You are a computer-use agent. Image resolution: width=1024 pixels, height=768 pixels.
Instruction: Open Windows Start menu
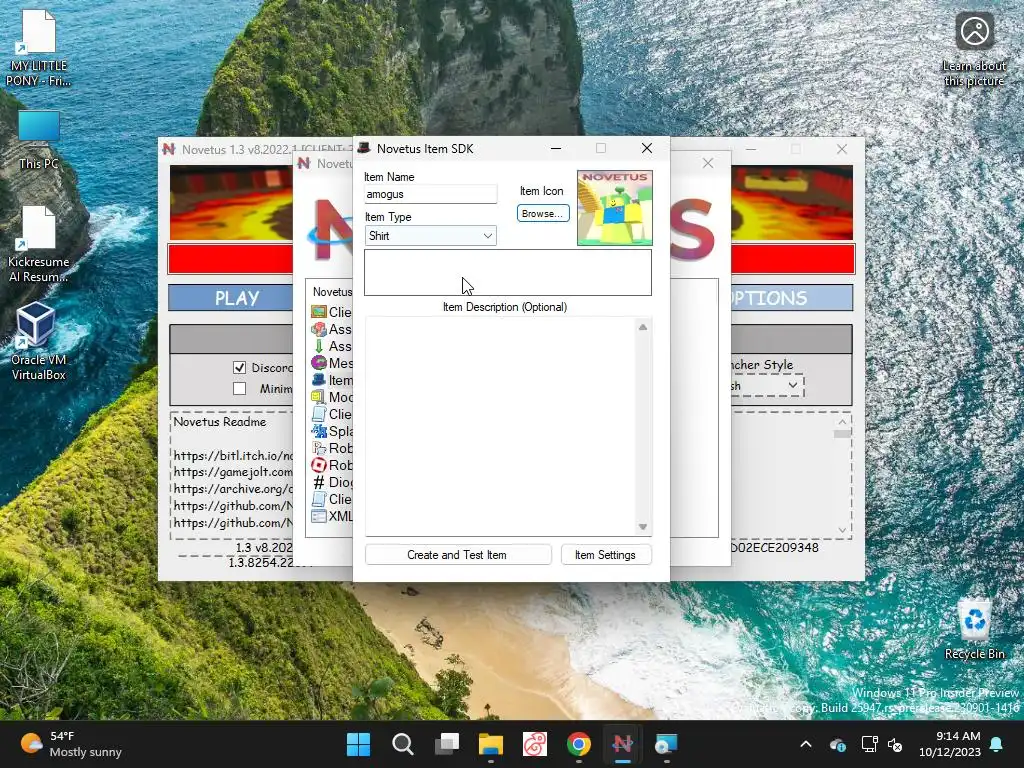coord(358,744)
